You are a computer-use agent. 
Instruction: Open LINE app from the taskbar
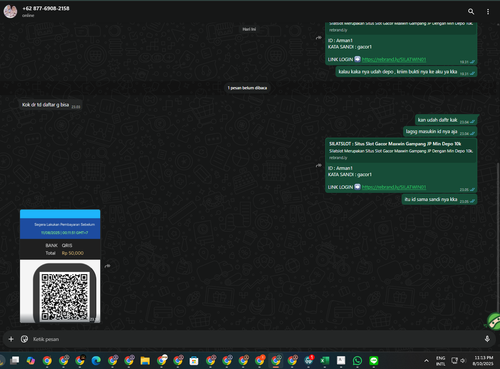point(374,360)
